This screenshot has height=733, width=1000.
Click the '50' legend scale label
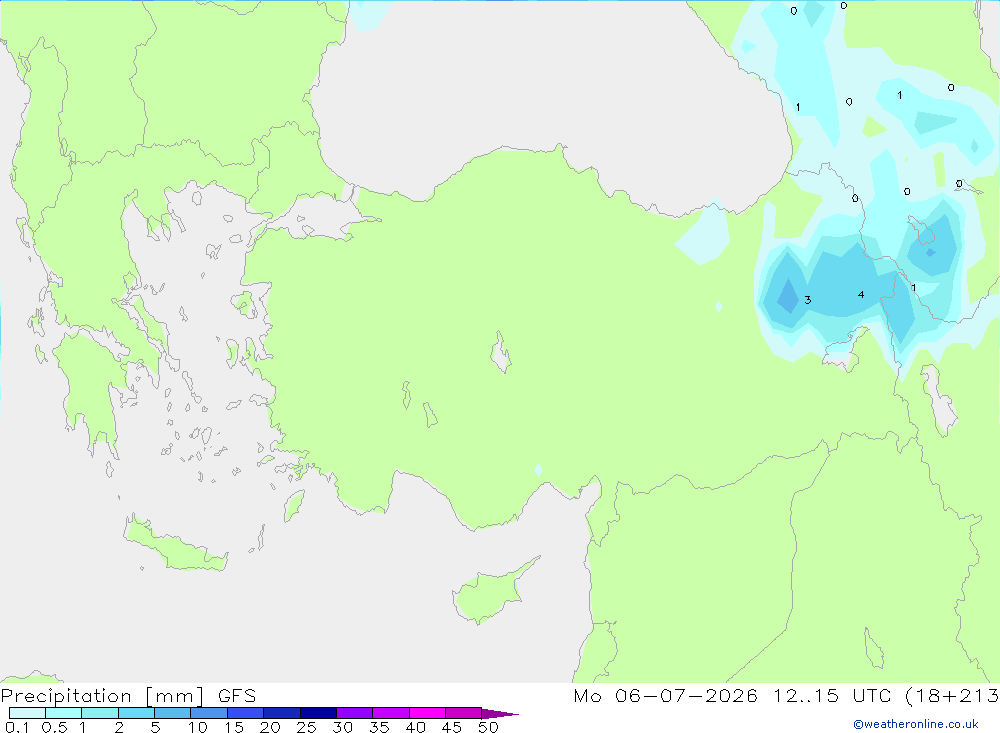coord(488,727)
